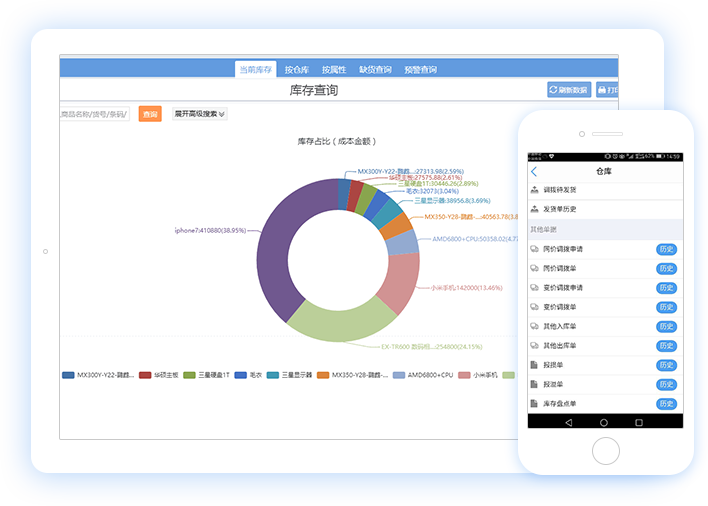Expand 展开高级搜索 advanced search
The width and height of the screenshot is (708, 506).
click(x=200, y=114)
